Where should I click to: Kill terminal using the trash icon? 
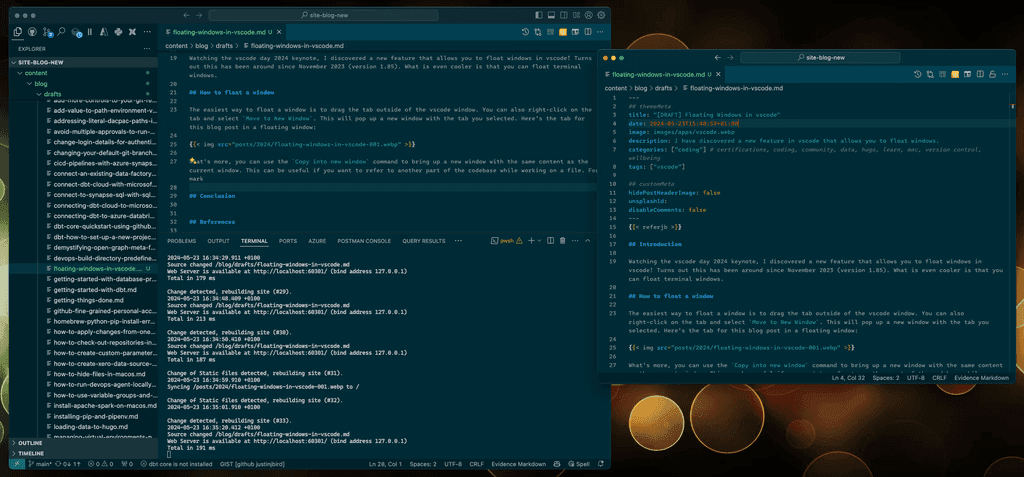point(563,241)
